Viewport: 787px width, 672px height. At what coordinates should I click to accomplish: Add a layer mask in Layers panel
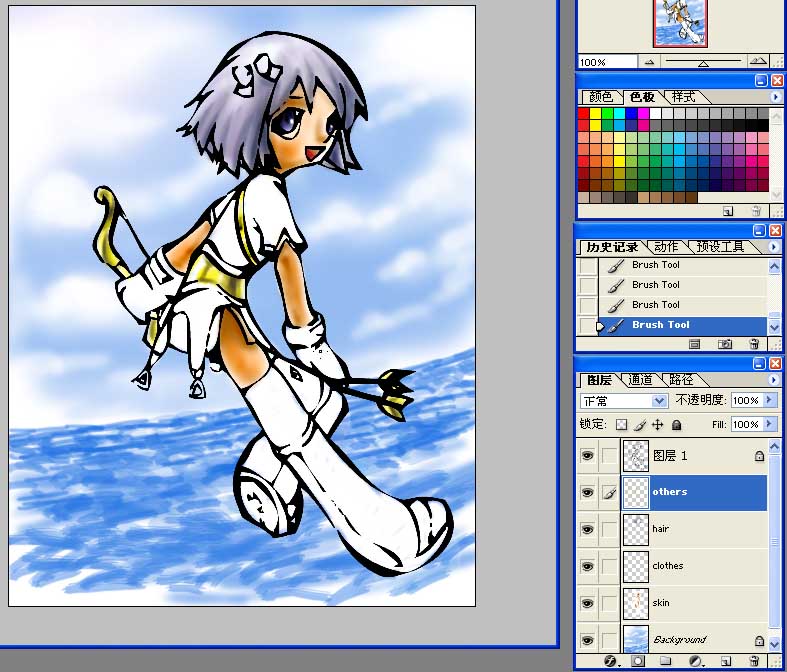click(x=637, y=661)
